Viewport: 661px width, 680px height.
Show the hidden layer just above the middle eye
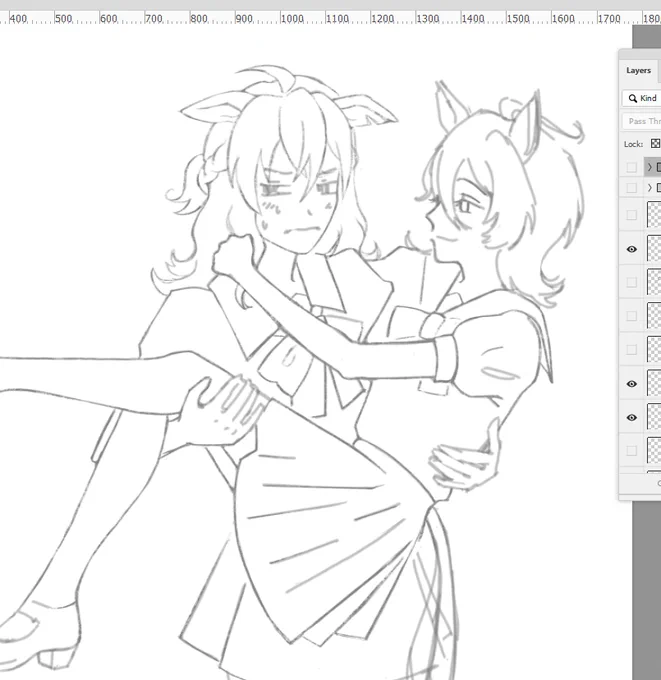632,350
